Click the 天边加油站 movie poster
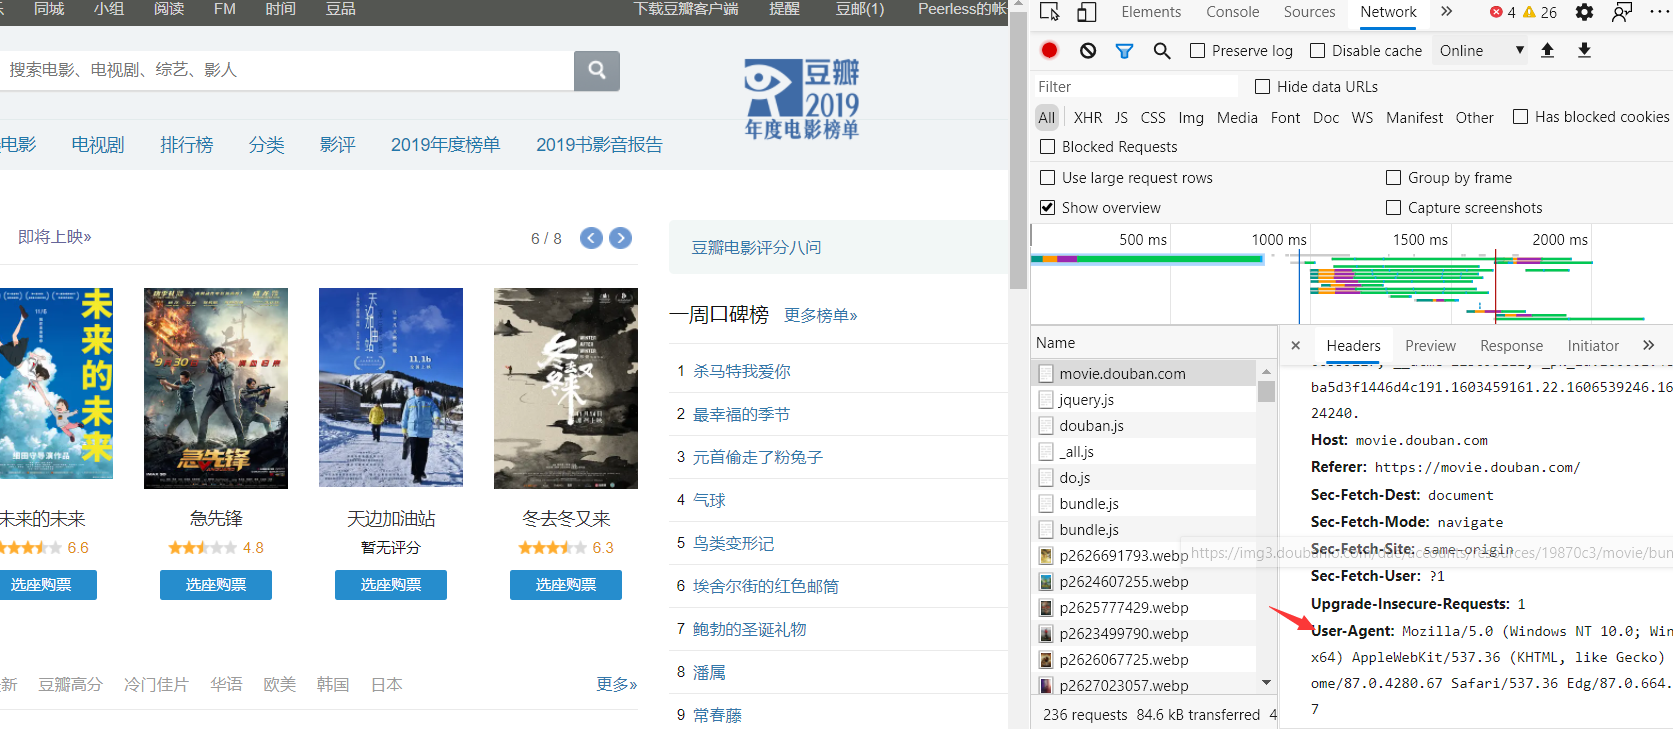Screen dimensions: 1673x729 pyautogui.click(x=391, y=388)
